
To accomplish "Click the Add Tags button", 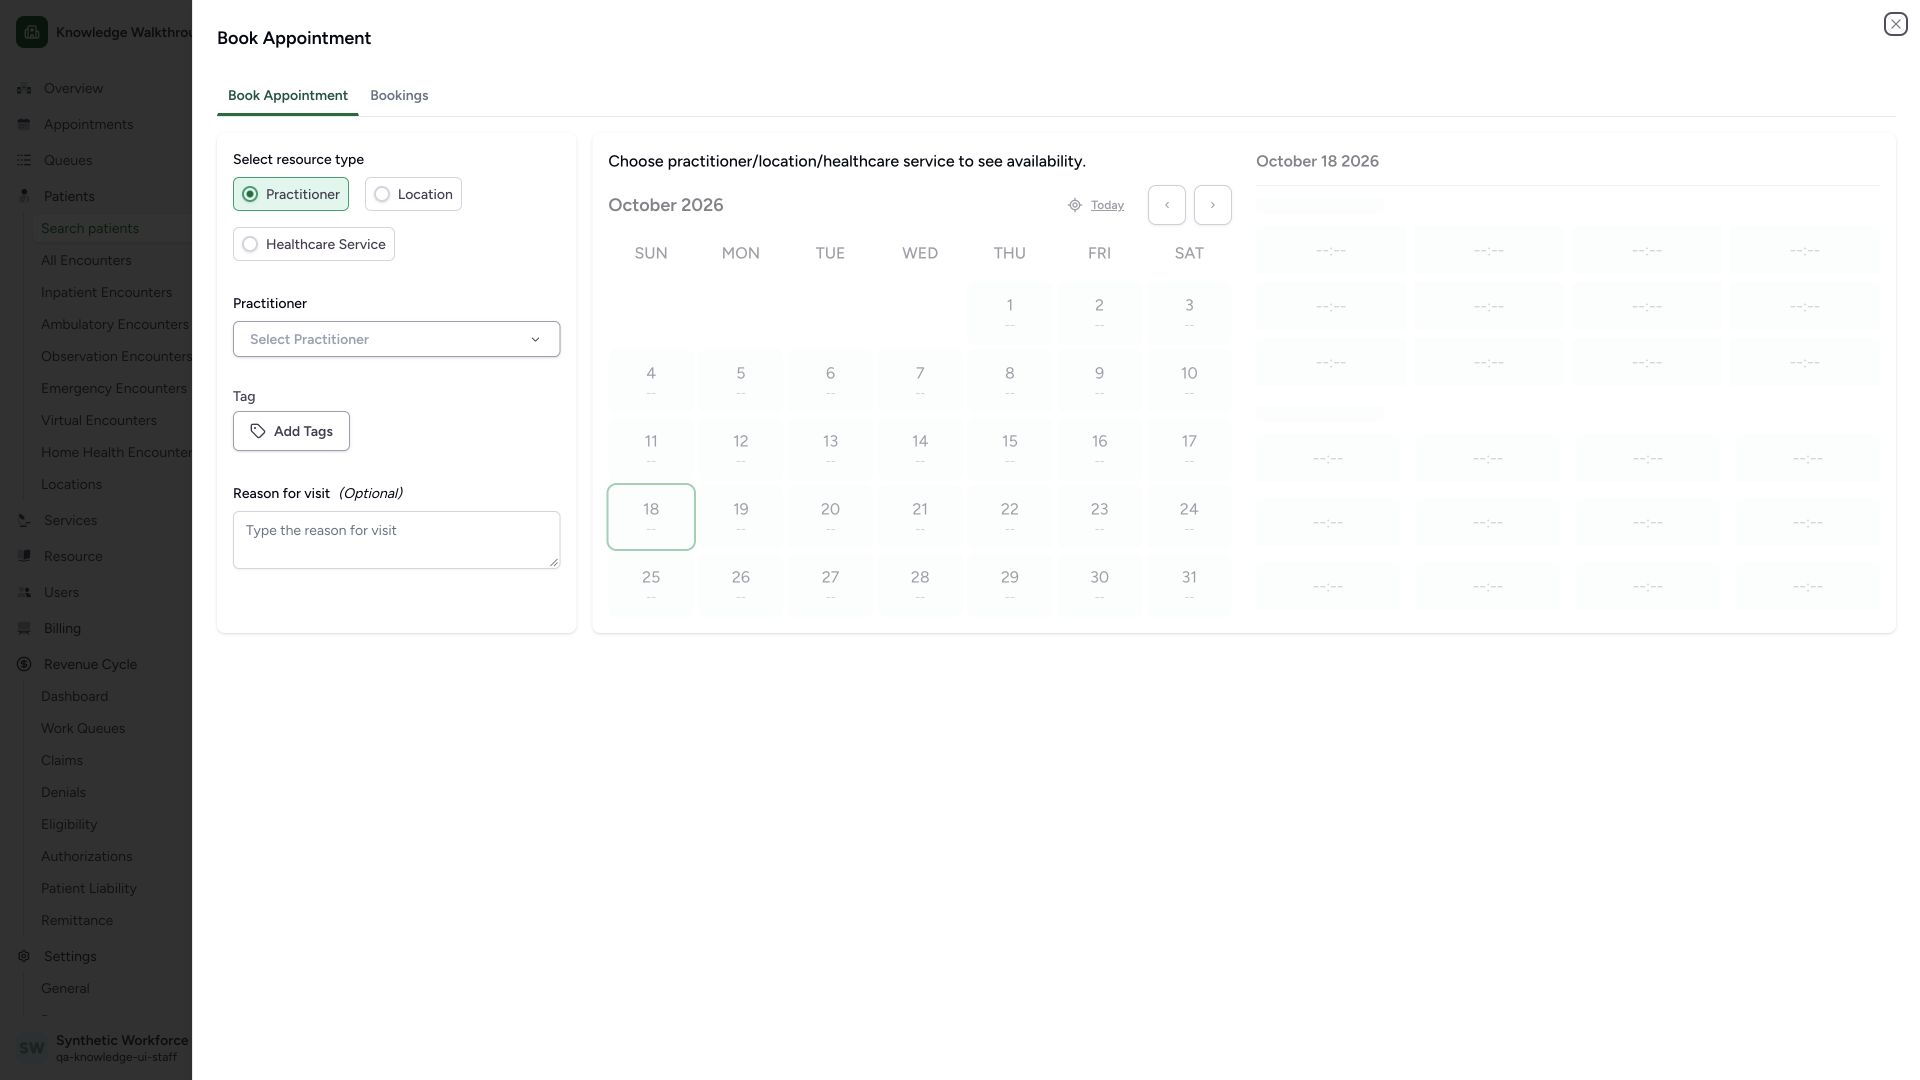I will [291, 431].
